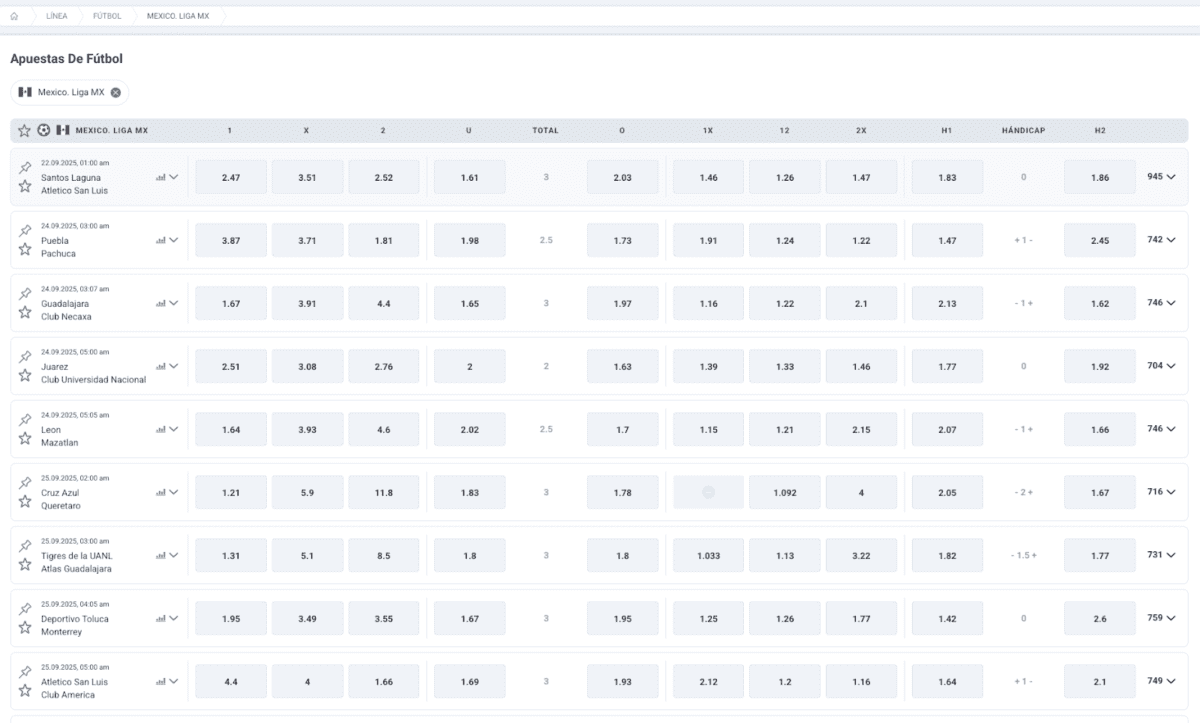Click the Mexico flag icon in league header
This screenshot has height=723, width=1200.
(x=62, y=130)
